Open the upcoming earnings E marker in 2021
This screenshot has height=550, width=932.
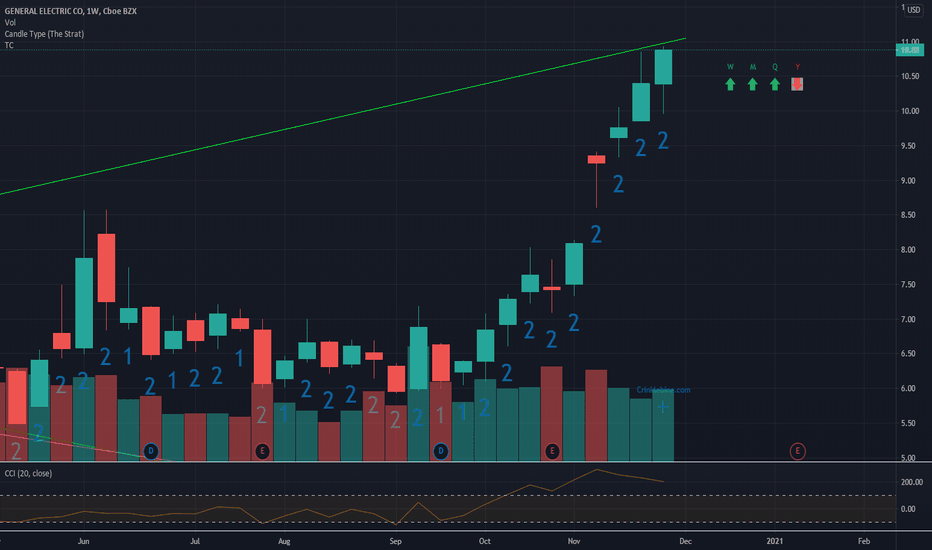(x=797, y=451)
